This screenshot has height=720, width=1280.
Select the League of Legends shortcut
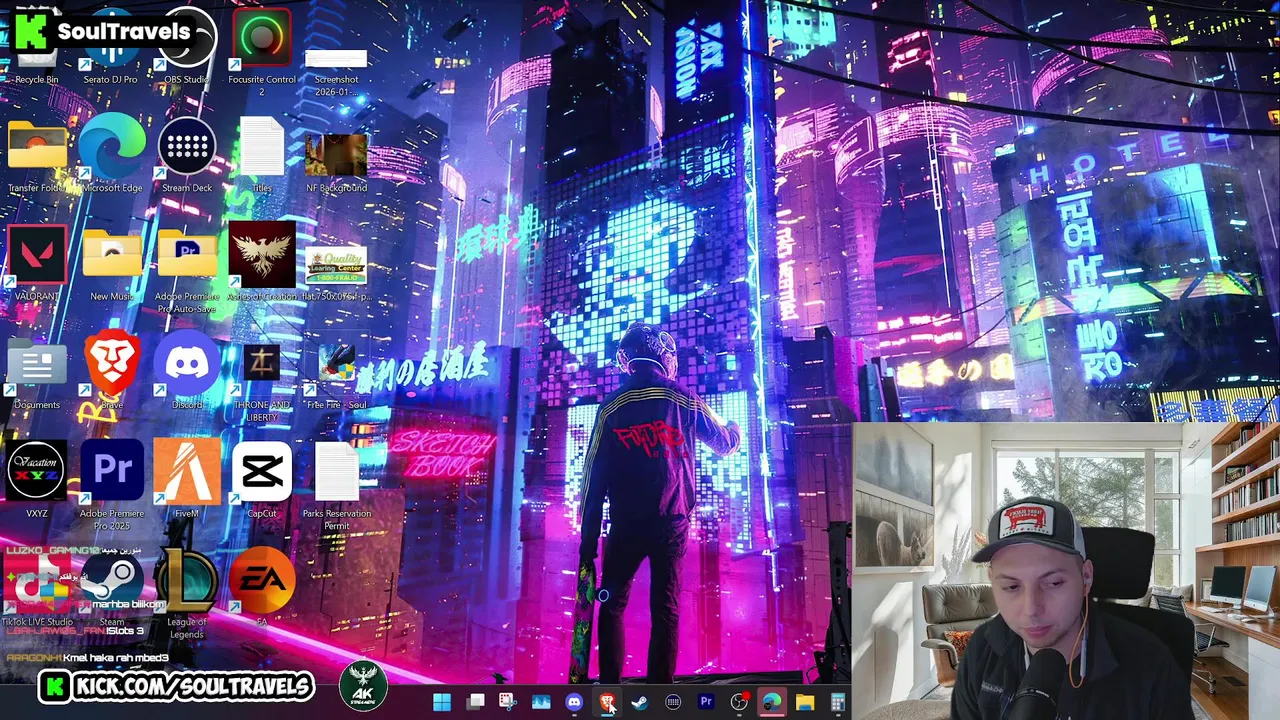tap(187, 592)
